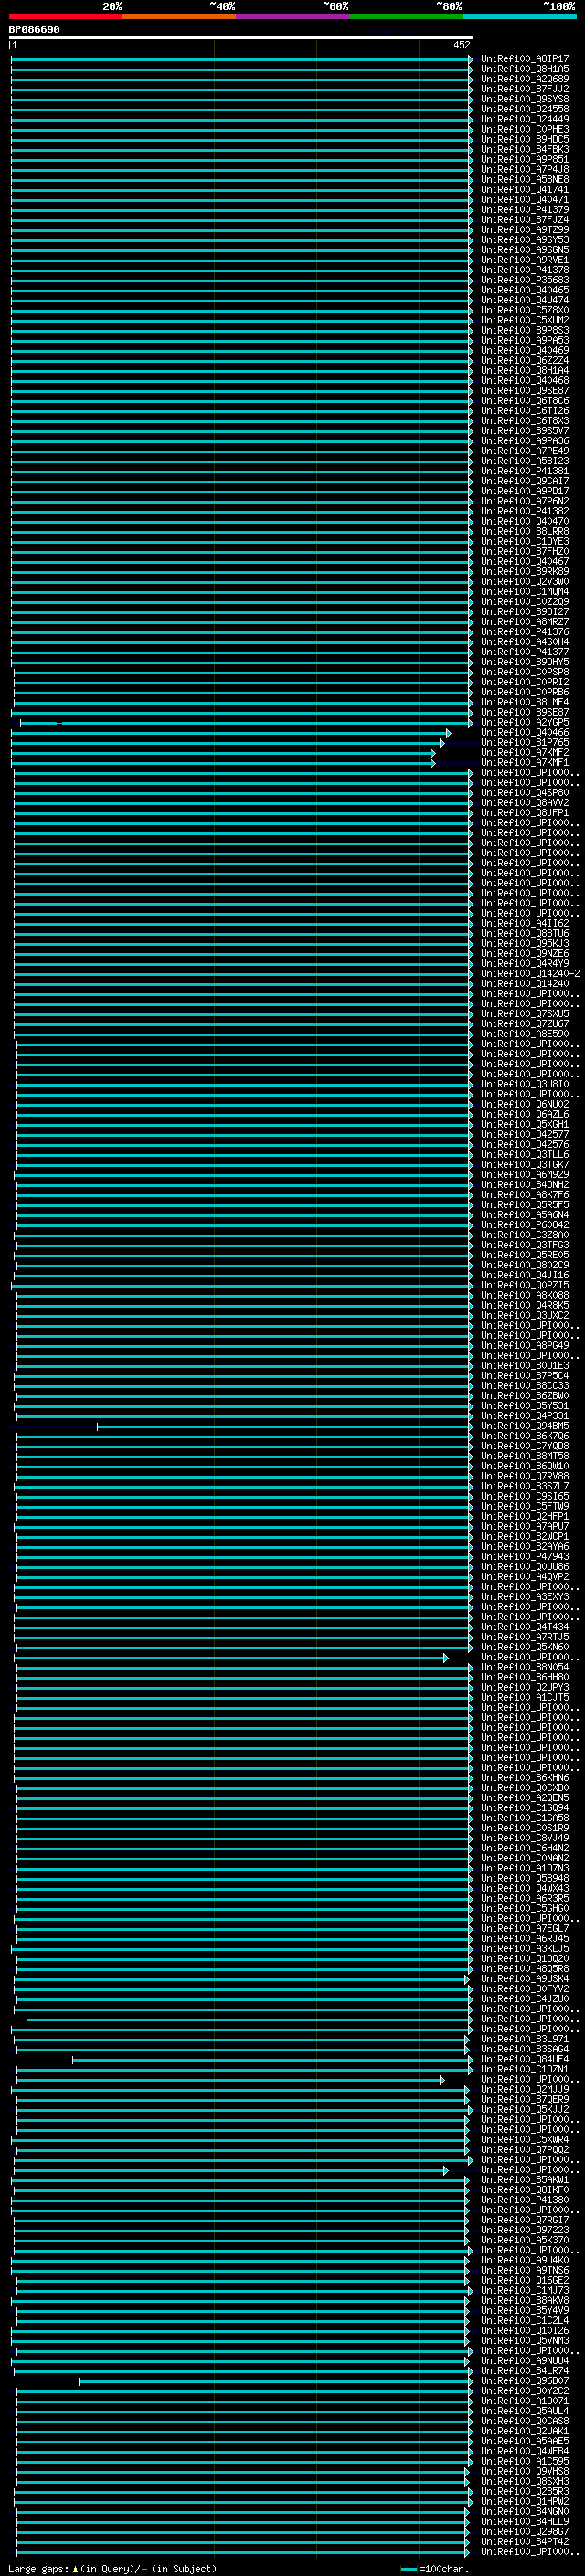Select the UniRef100_Q4U474 label

pos(524,300)
